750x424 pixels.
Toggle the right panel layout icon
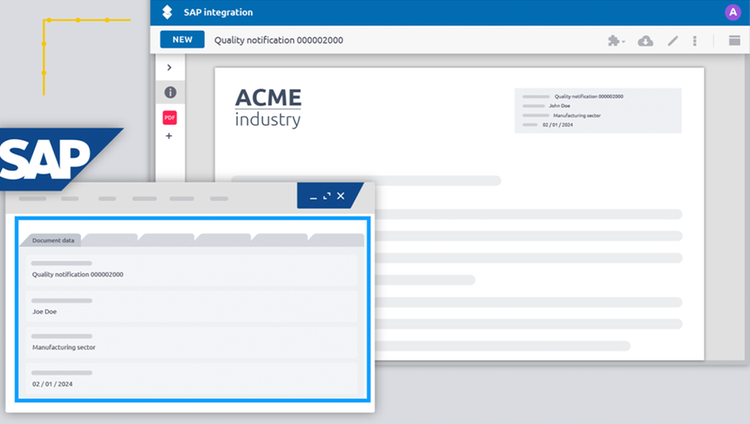coord(734,41)
